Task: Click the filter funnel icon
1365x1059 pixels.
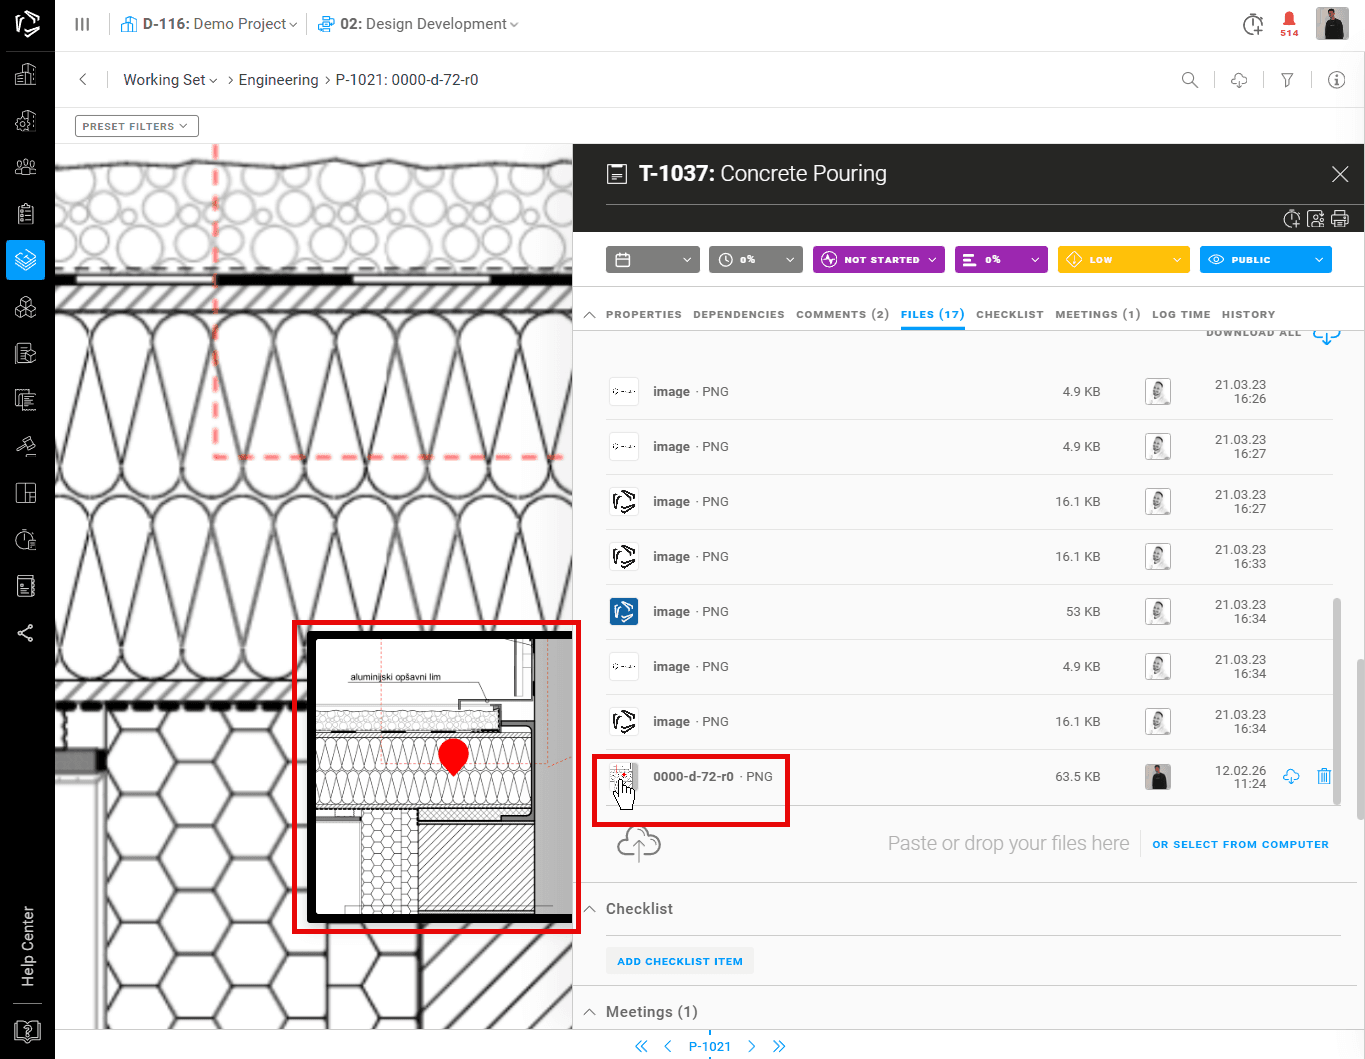Action: tap(1287, 80)
